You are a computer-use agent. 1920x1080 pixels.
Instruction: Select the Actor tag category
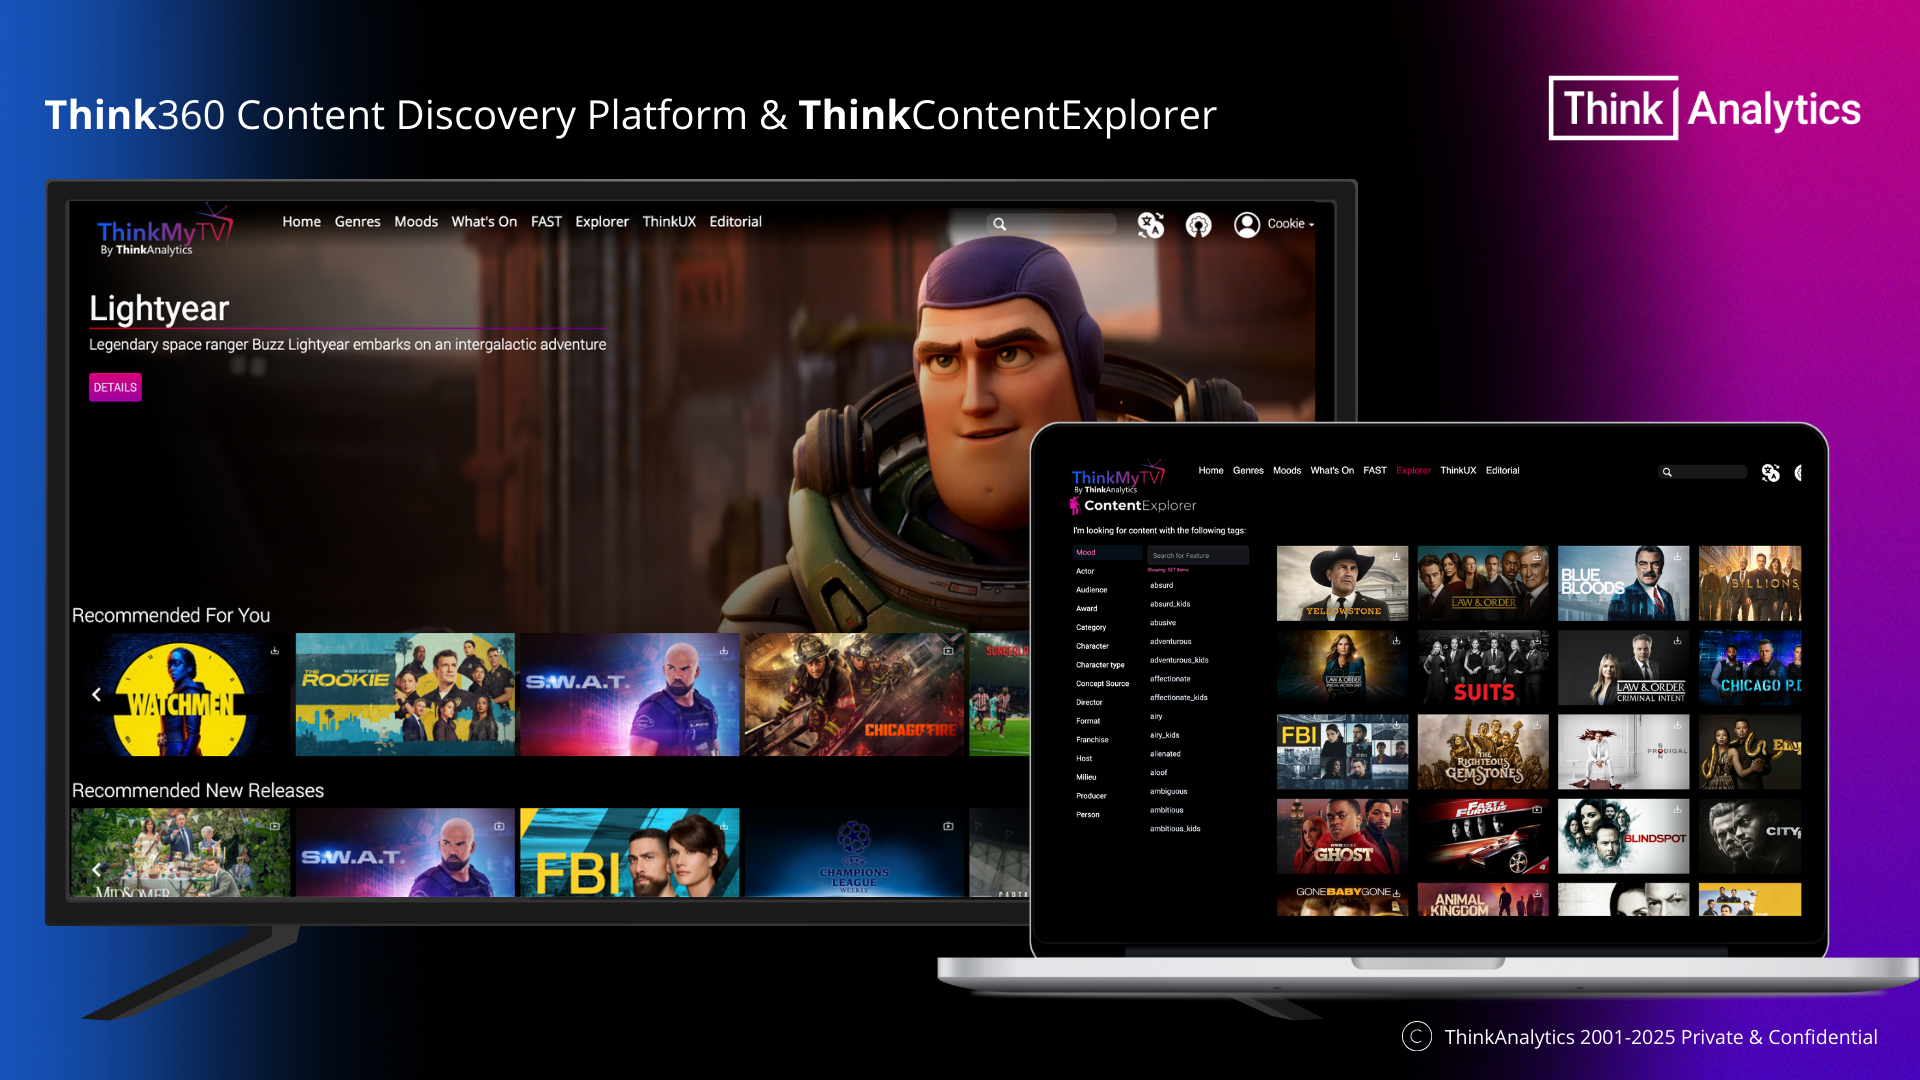[1085, 571]
